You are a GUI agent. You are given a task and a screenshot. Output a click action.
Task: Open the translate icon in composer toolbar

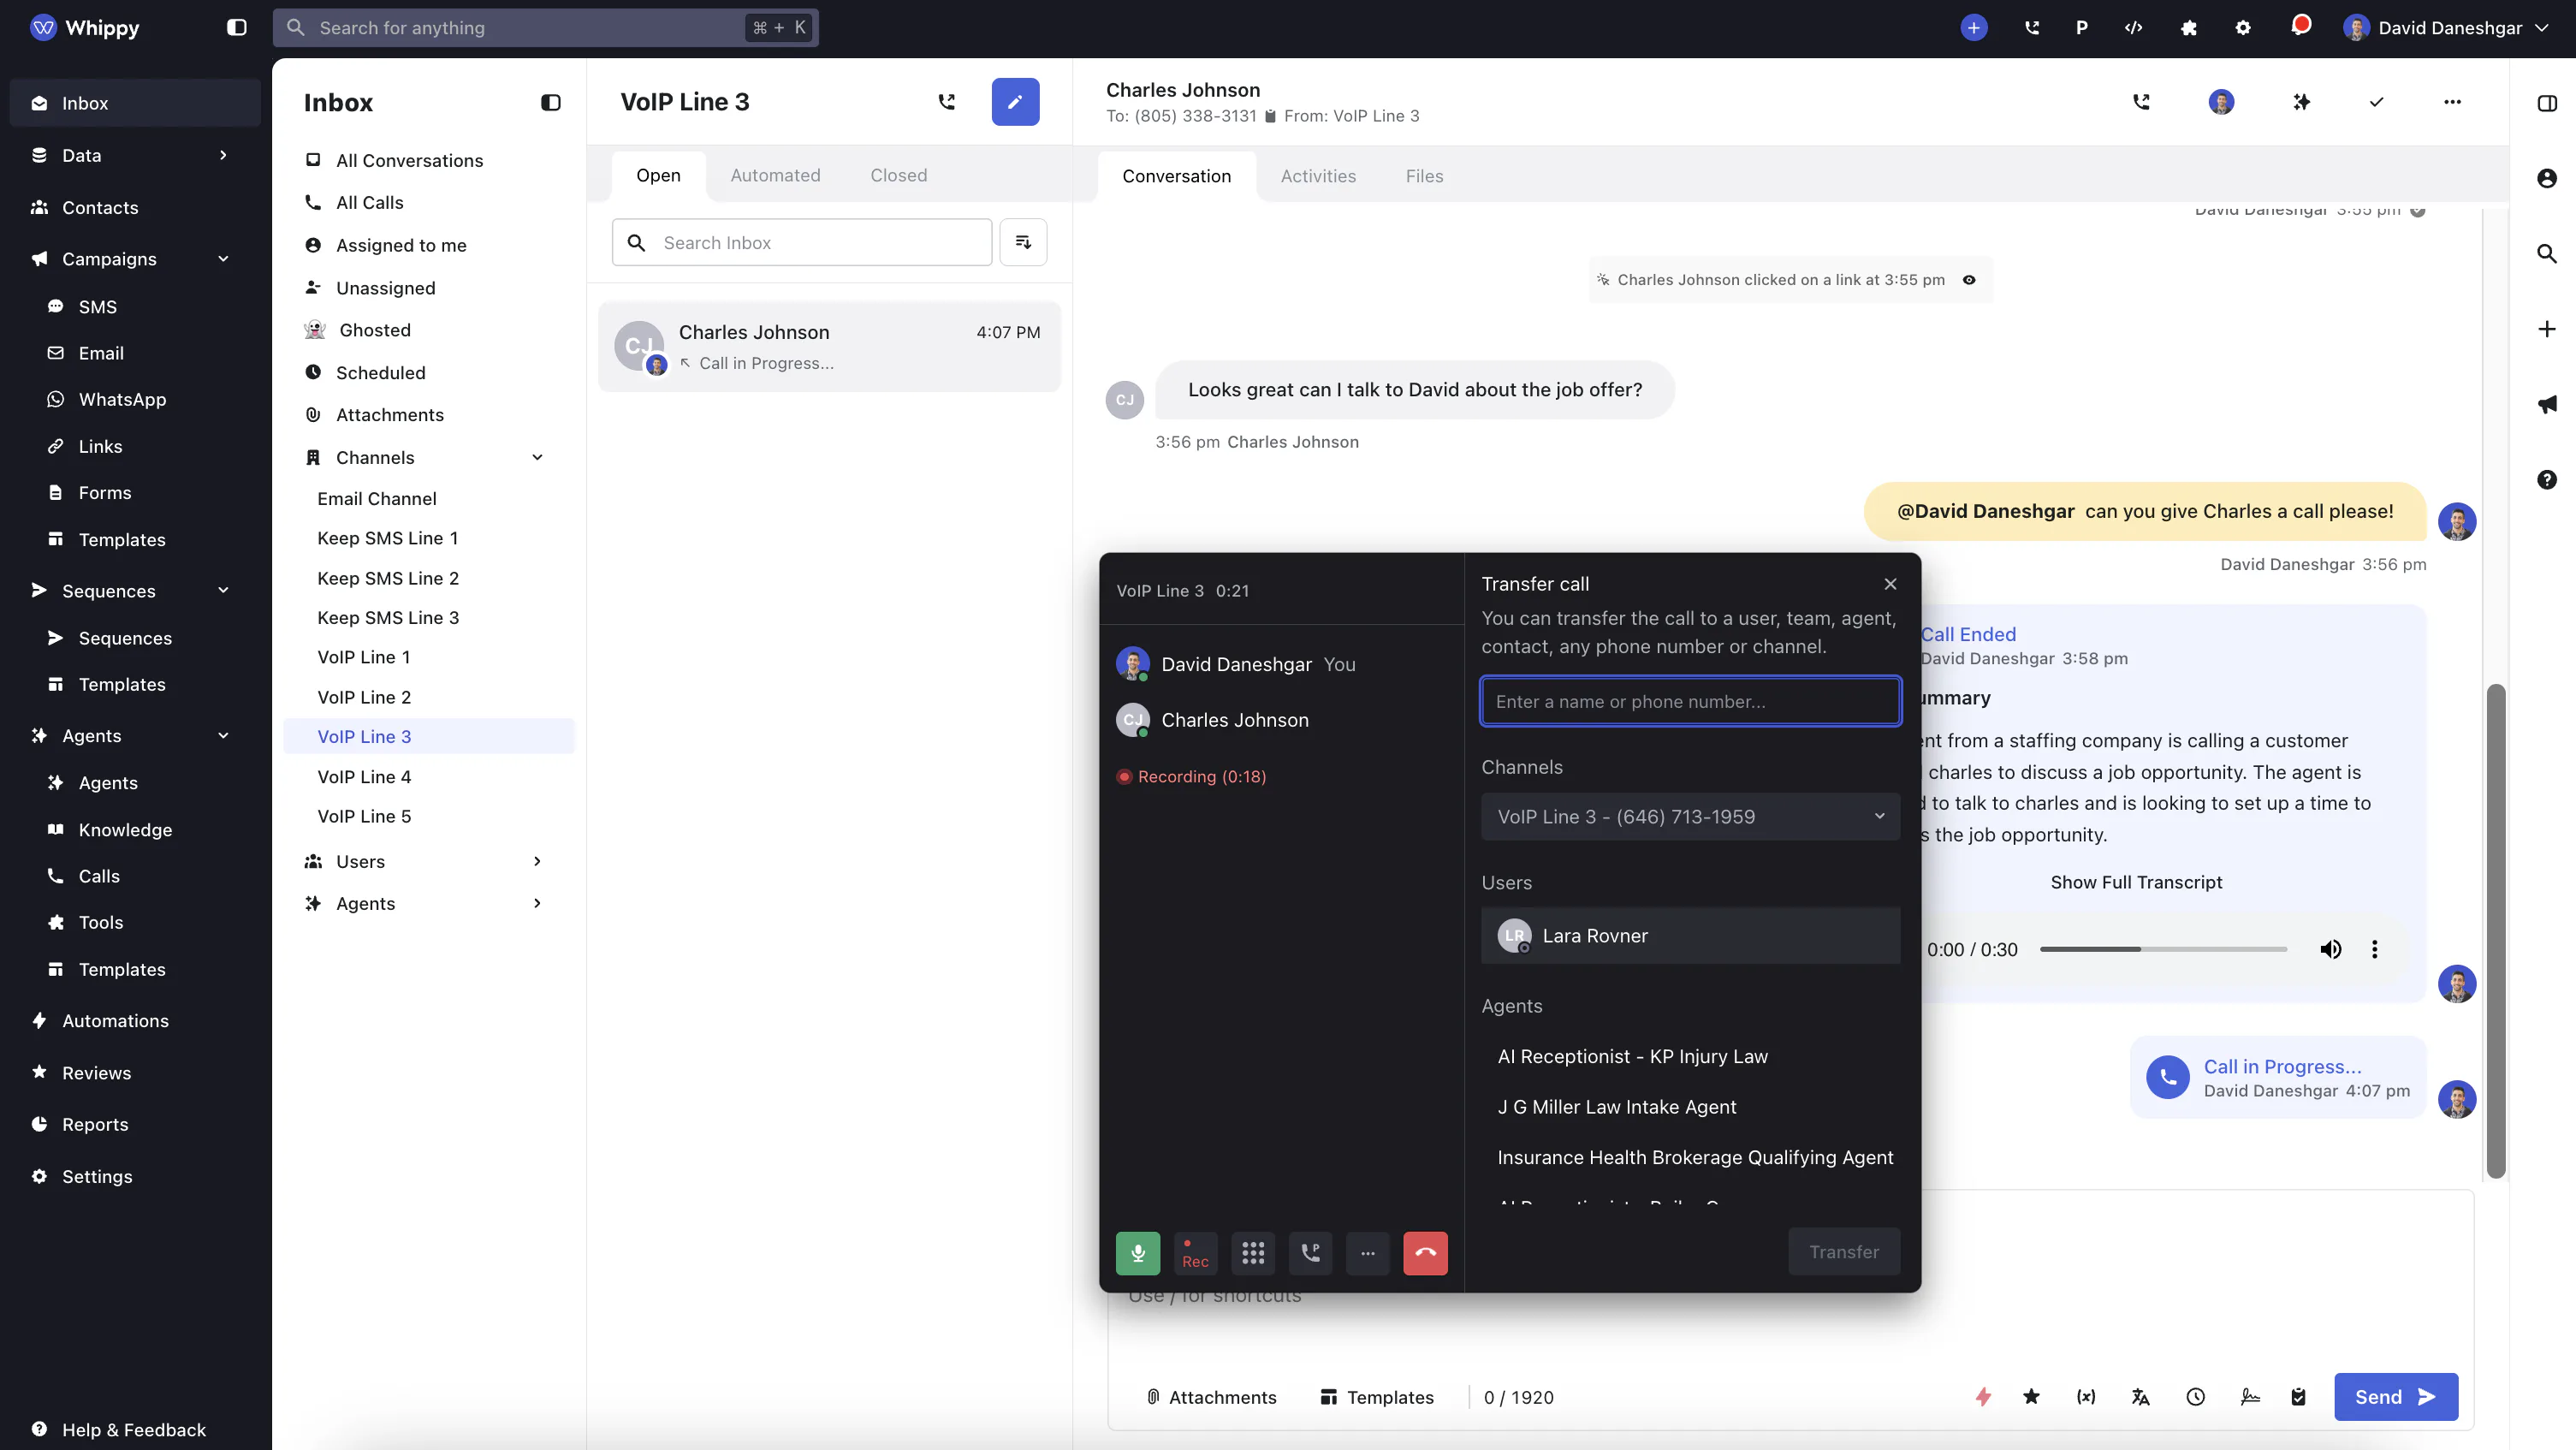[2140, 1396]
